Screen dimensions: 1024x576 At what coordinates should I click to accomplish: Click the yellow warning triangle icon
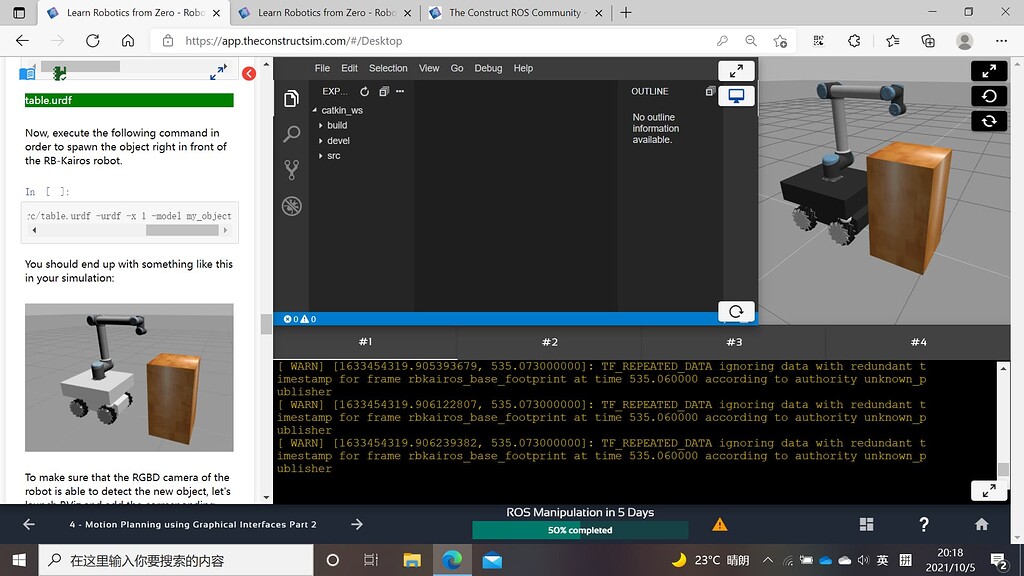tap(720, 524)
